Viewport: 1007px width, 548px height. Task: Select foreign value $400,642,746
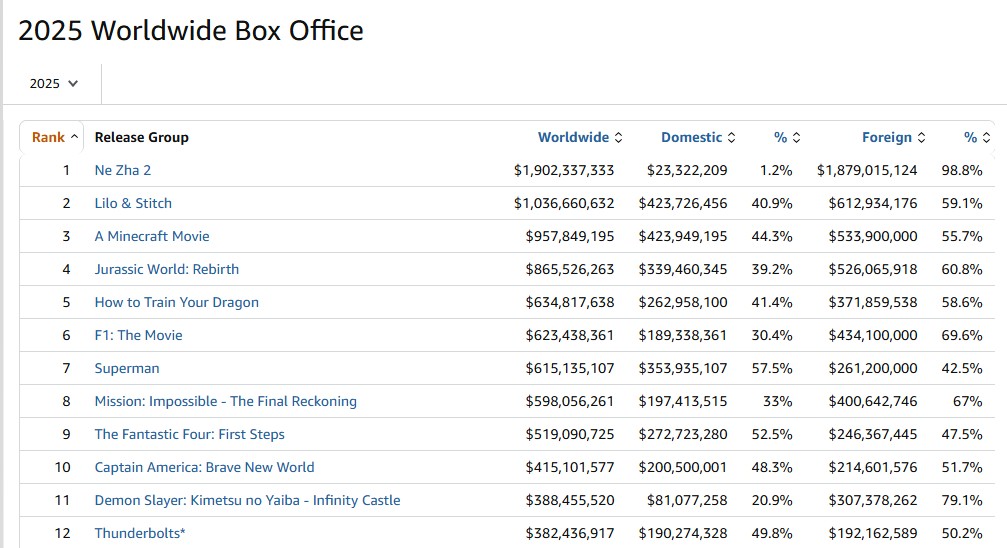click(873, 402)
